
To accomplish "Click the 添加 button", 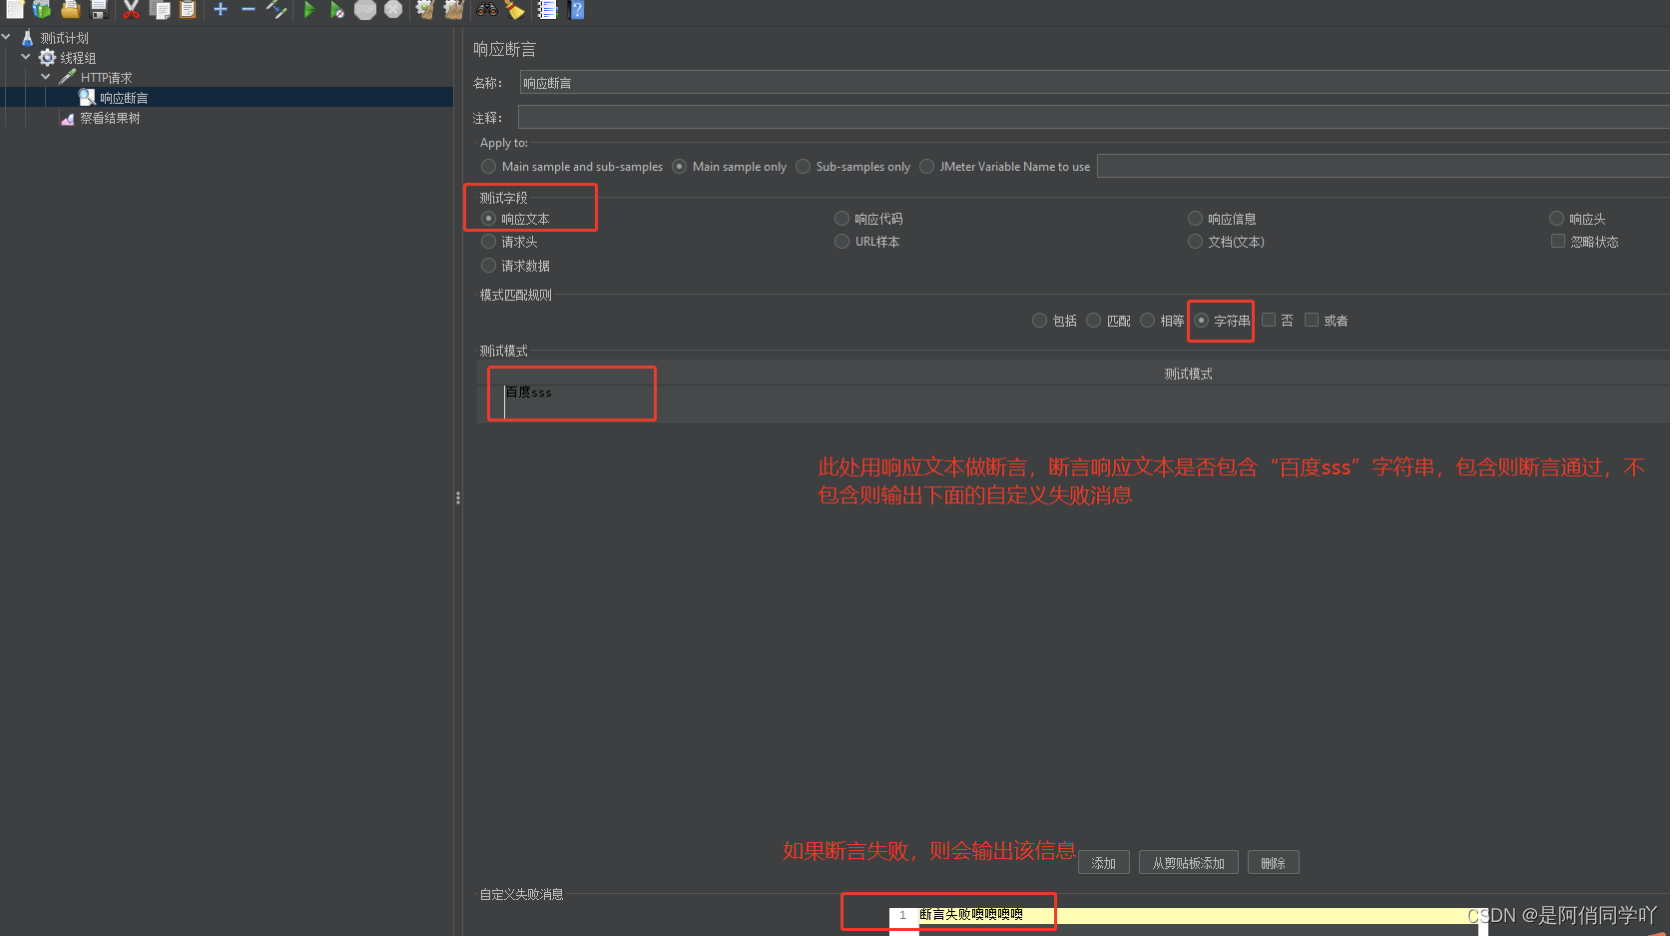I will [1104, 863].
